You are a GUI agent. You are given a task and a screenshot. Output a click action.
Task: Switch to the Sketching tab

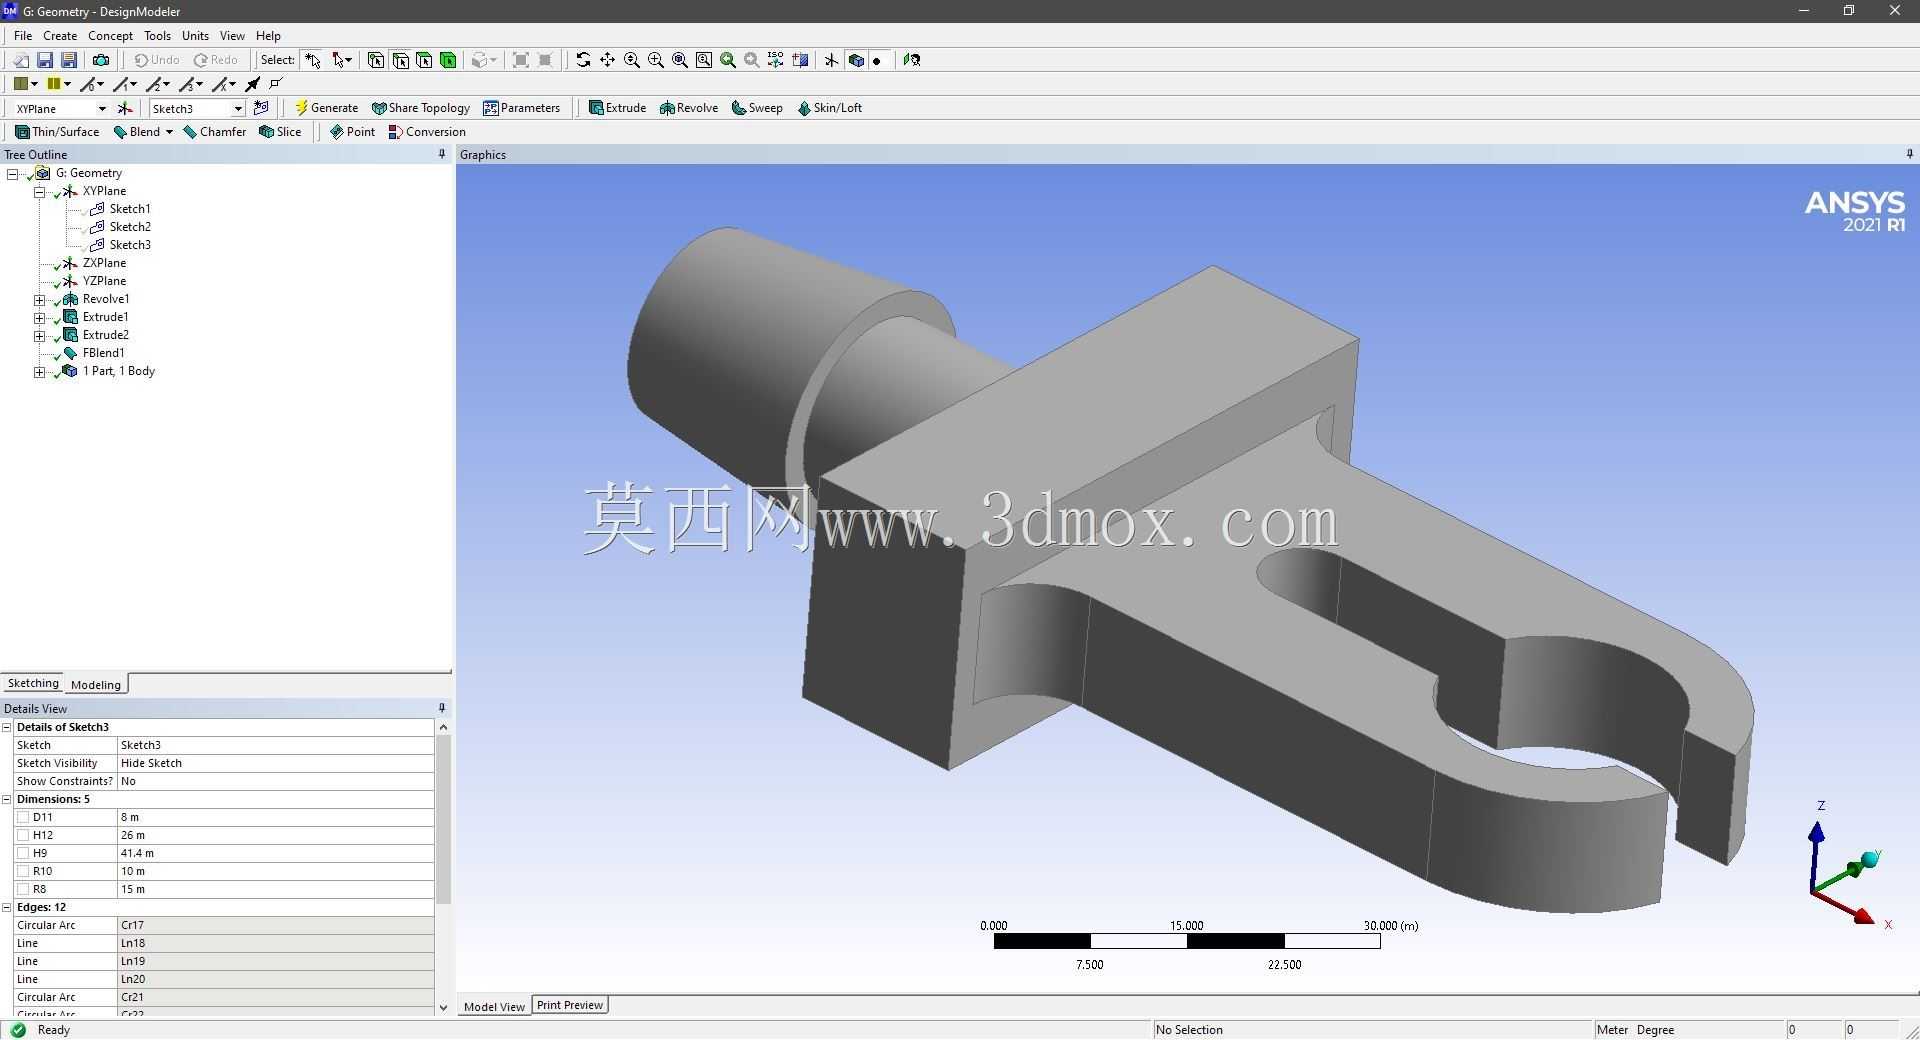[33, 683]
